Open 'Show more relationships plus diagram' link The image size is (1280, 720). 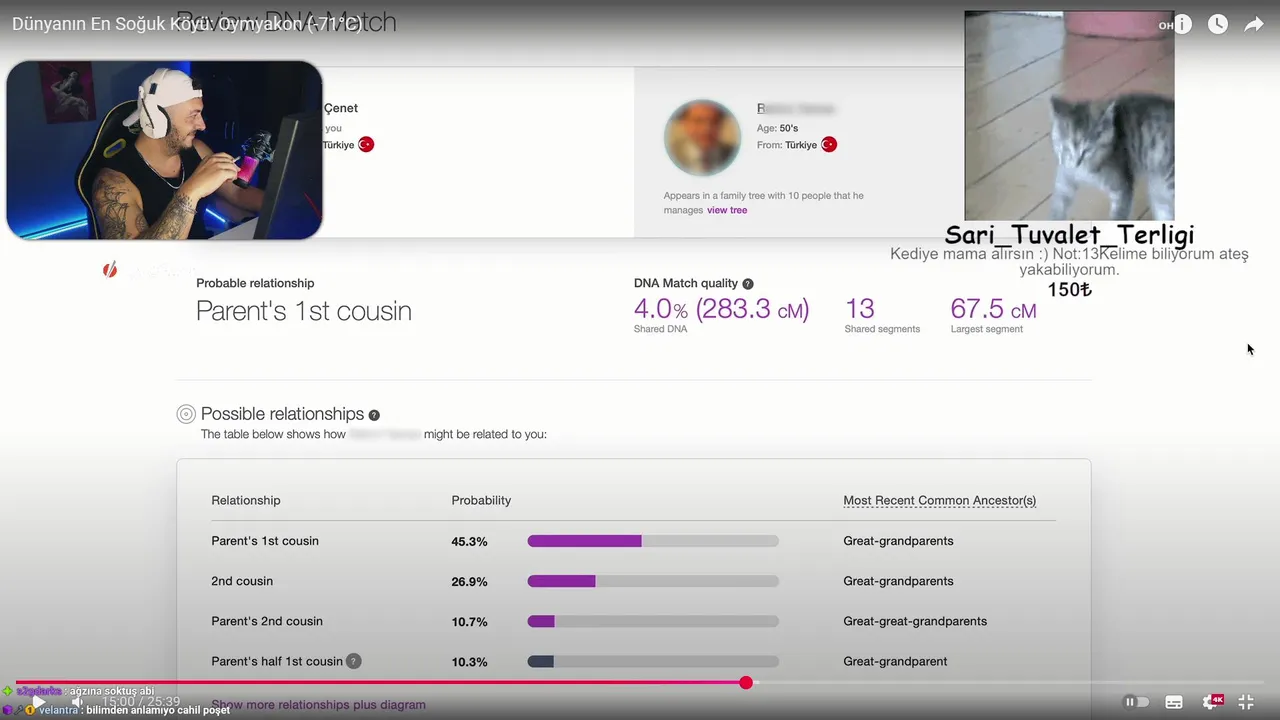pyautogui.click(x=318, y=705)
